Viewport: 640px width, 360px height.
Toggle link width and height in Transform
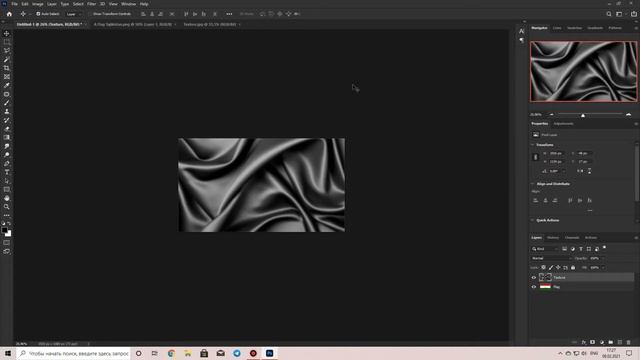536,157
